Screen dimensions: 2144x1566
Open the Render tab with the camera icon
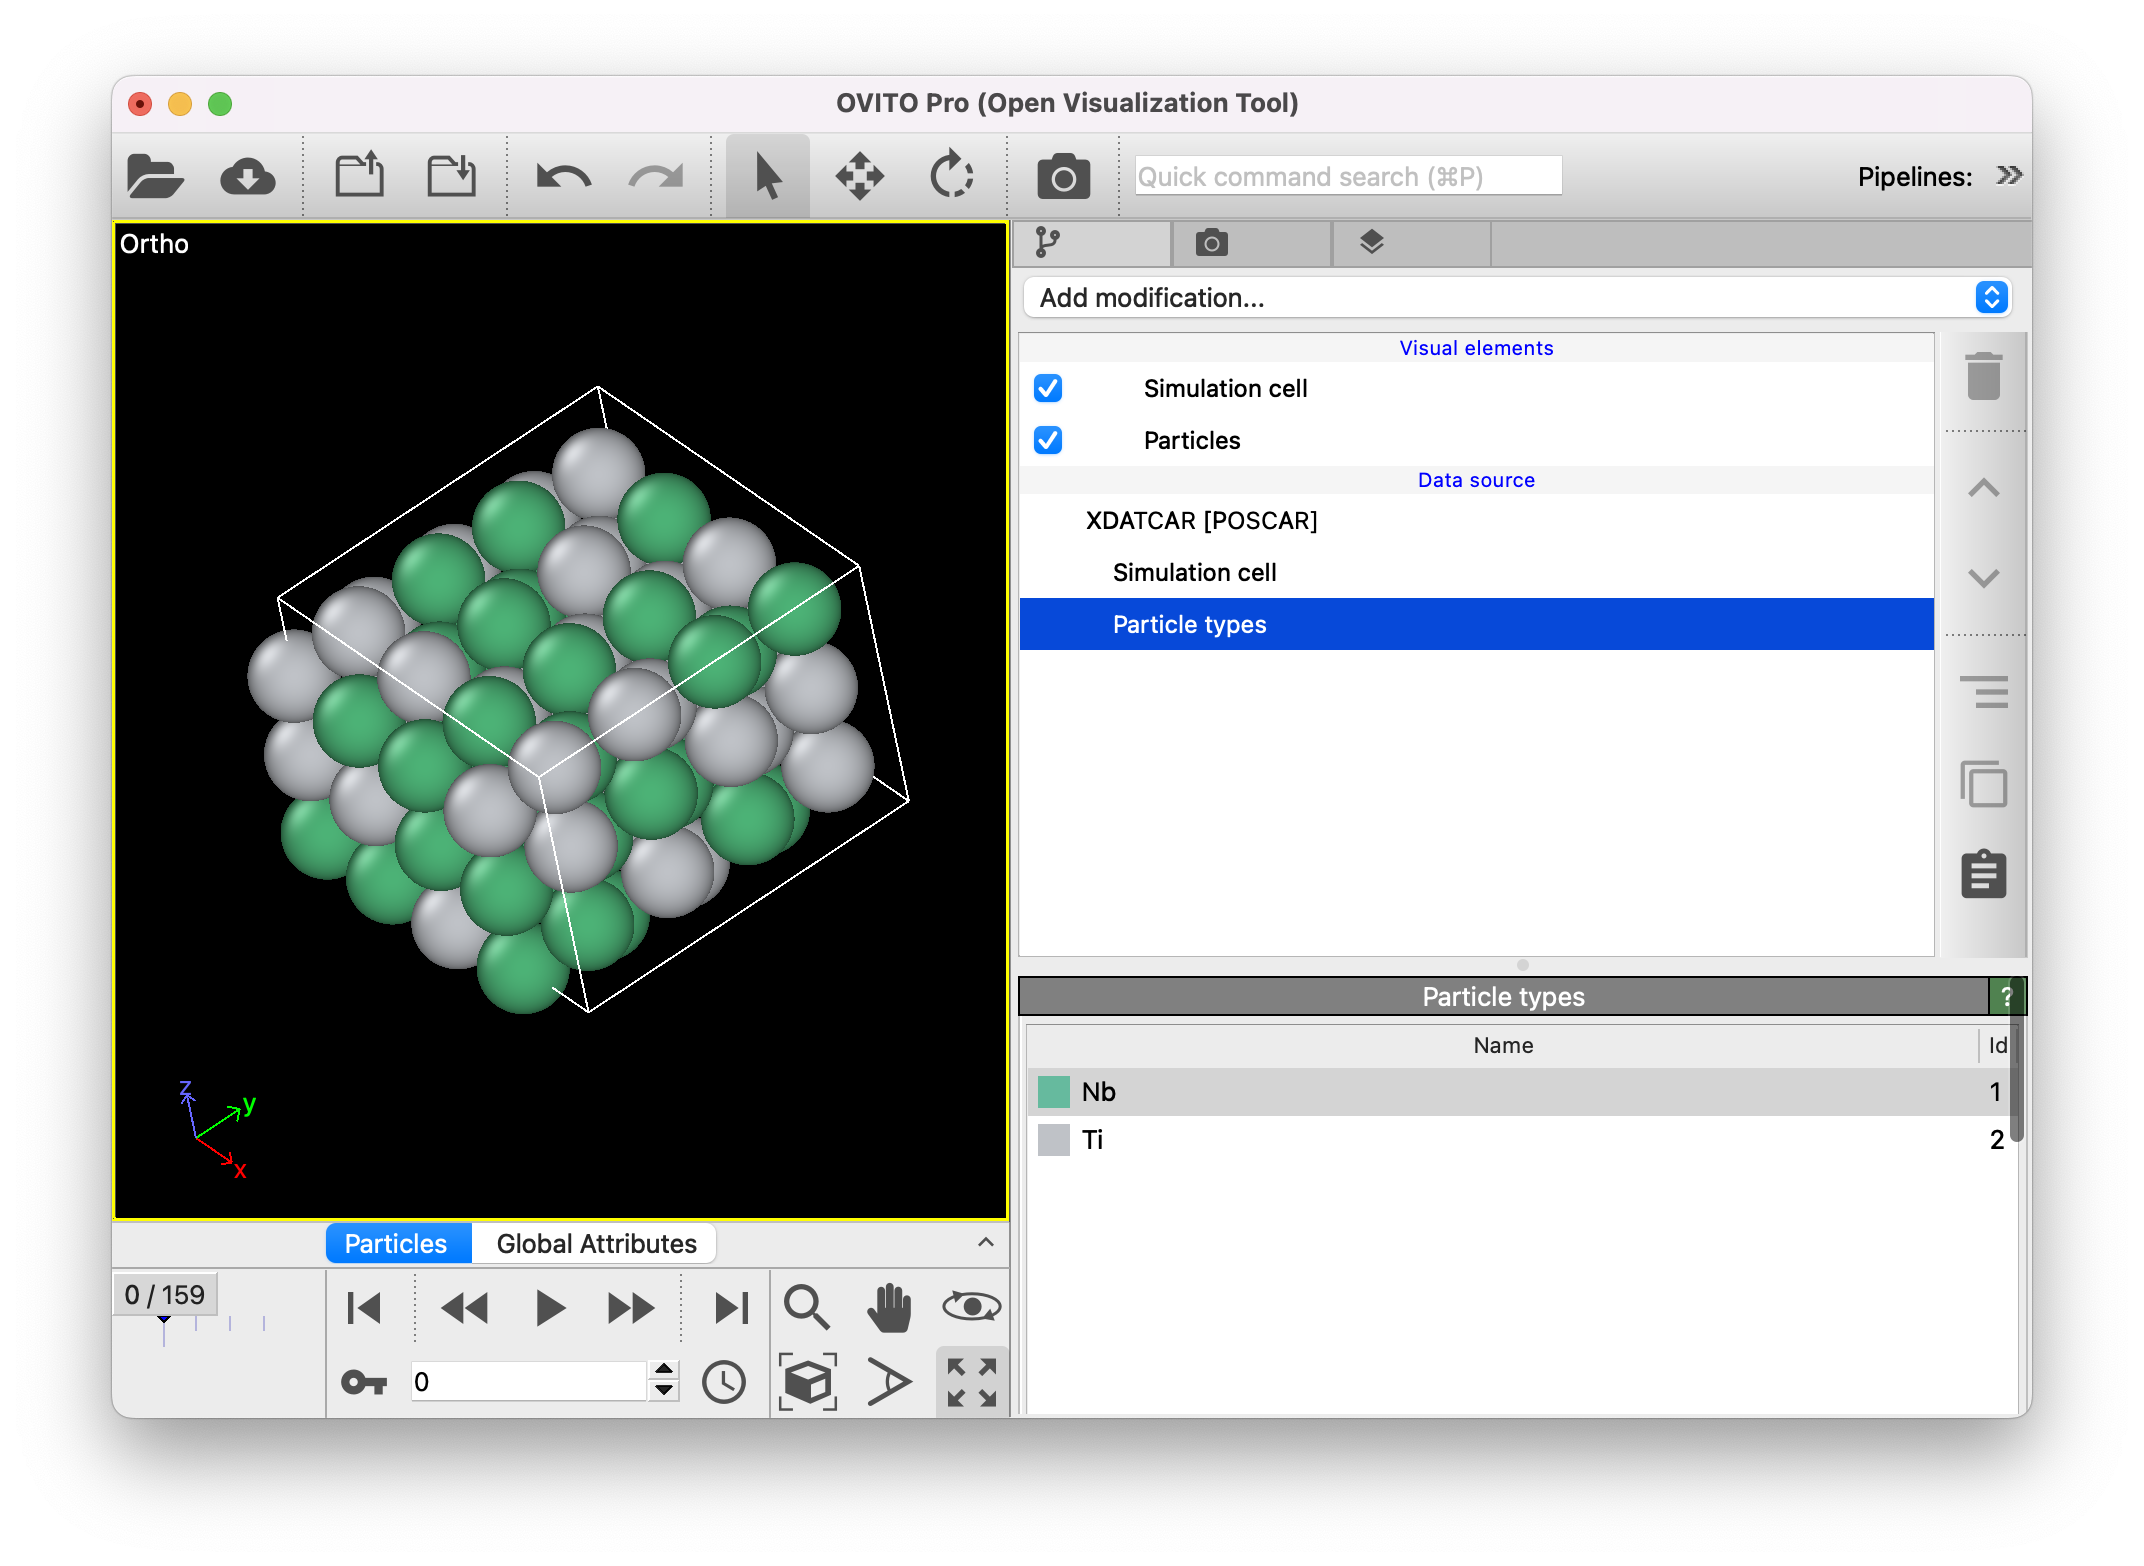click(1211, 242)
